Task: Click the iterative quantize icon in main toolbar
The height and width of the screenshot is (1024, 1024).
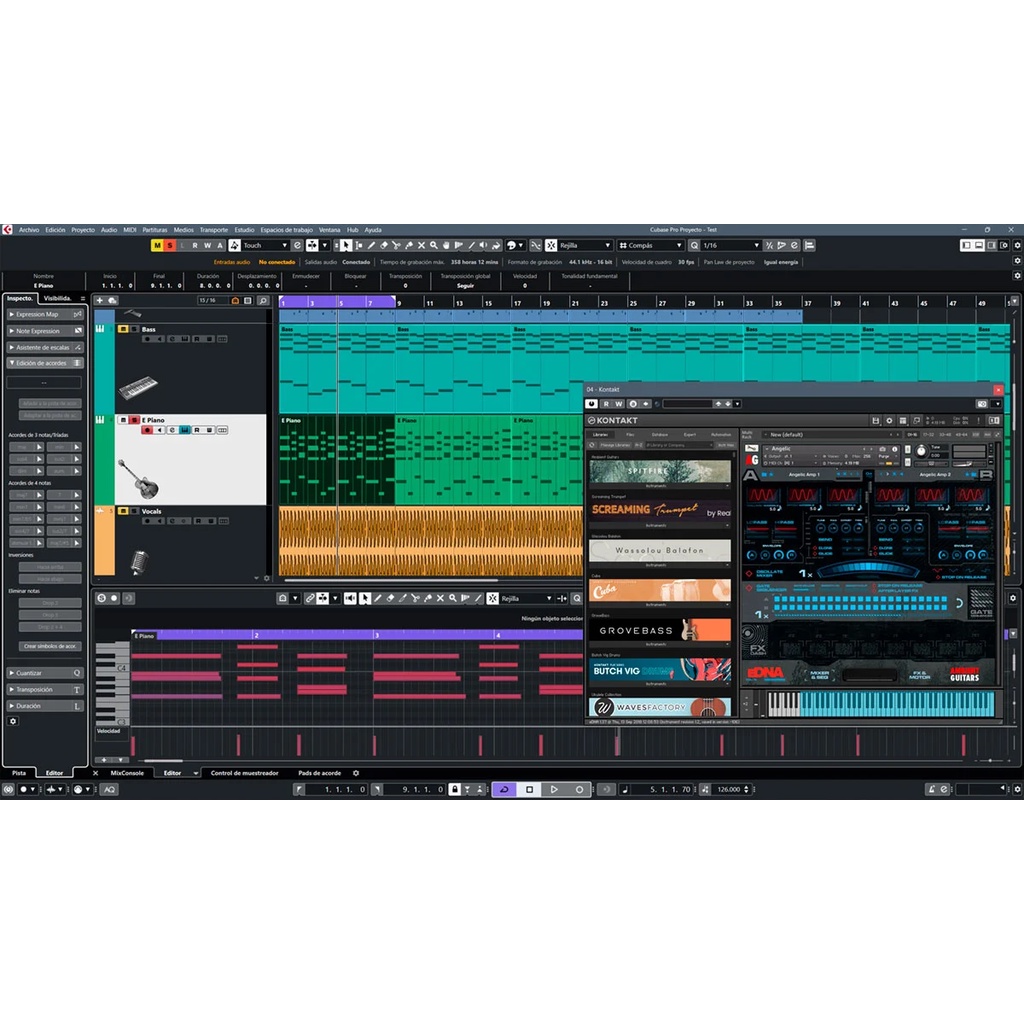Action: coord(769,246)
